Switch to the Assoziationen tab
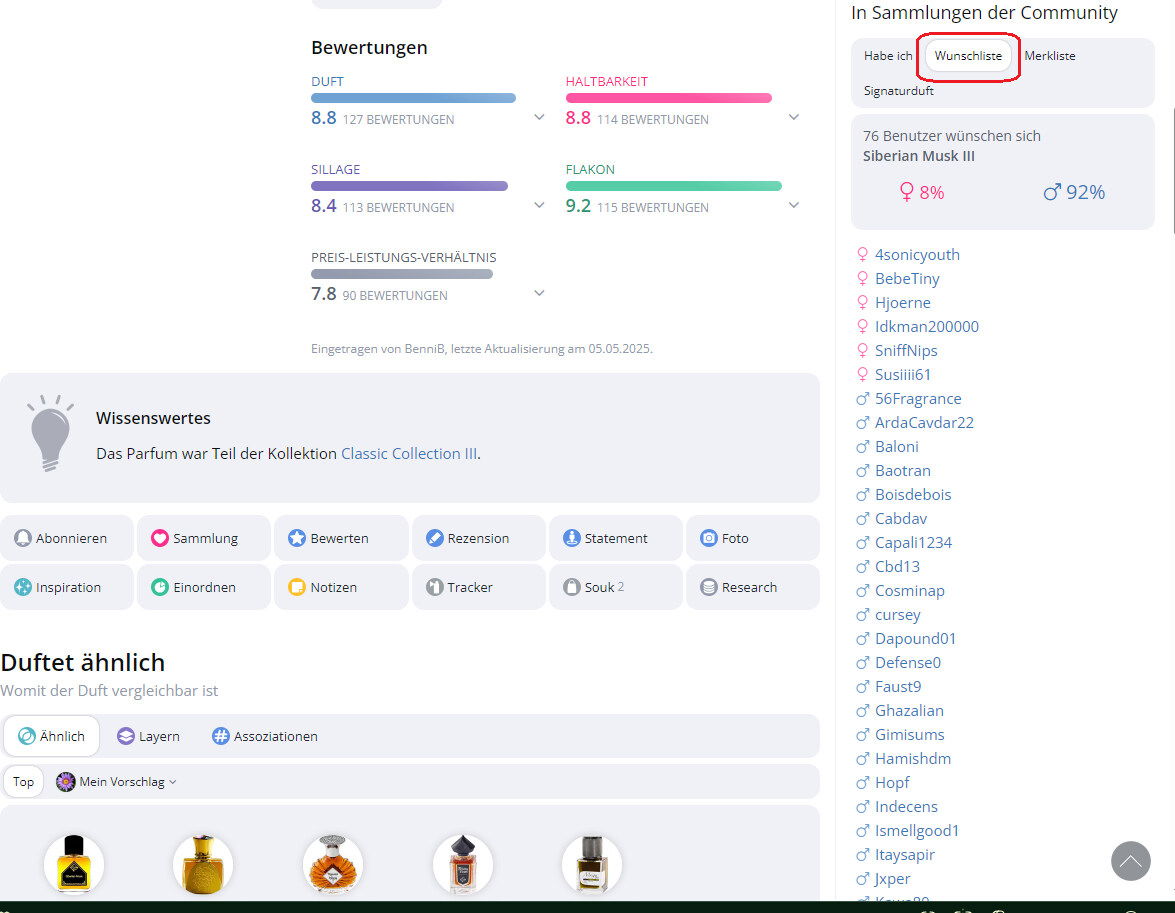Viewport: 1175px width, 913px height. (x=265, y=736)
